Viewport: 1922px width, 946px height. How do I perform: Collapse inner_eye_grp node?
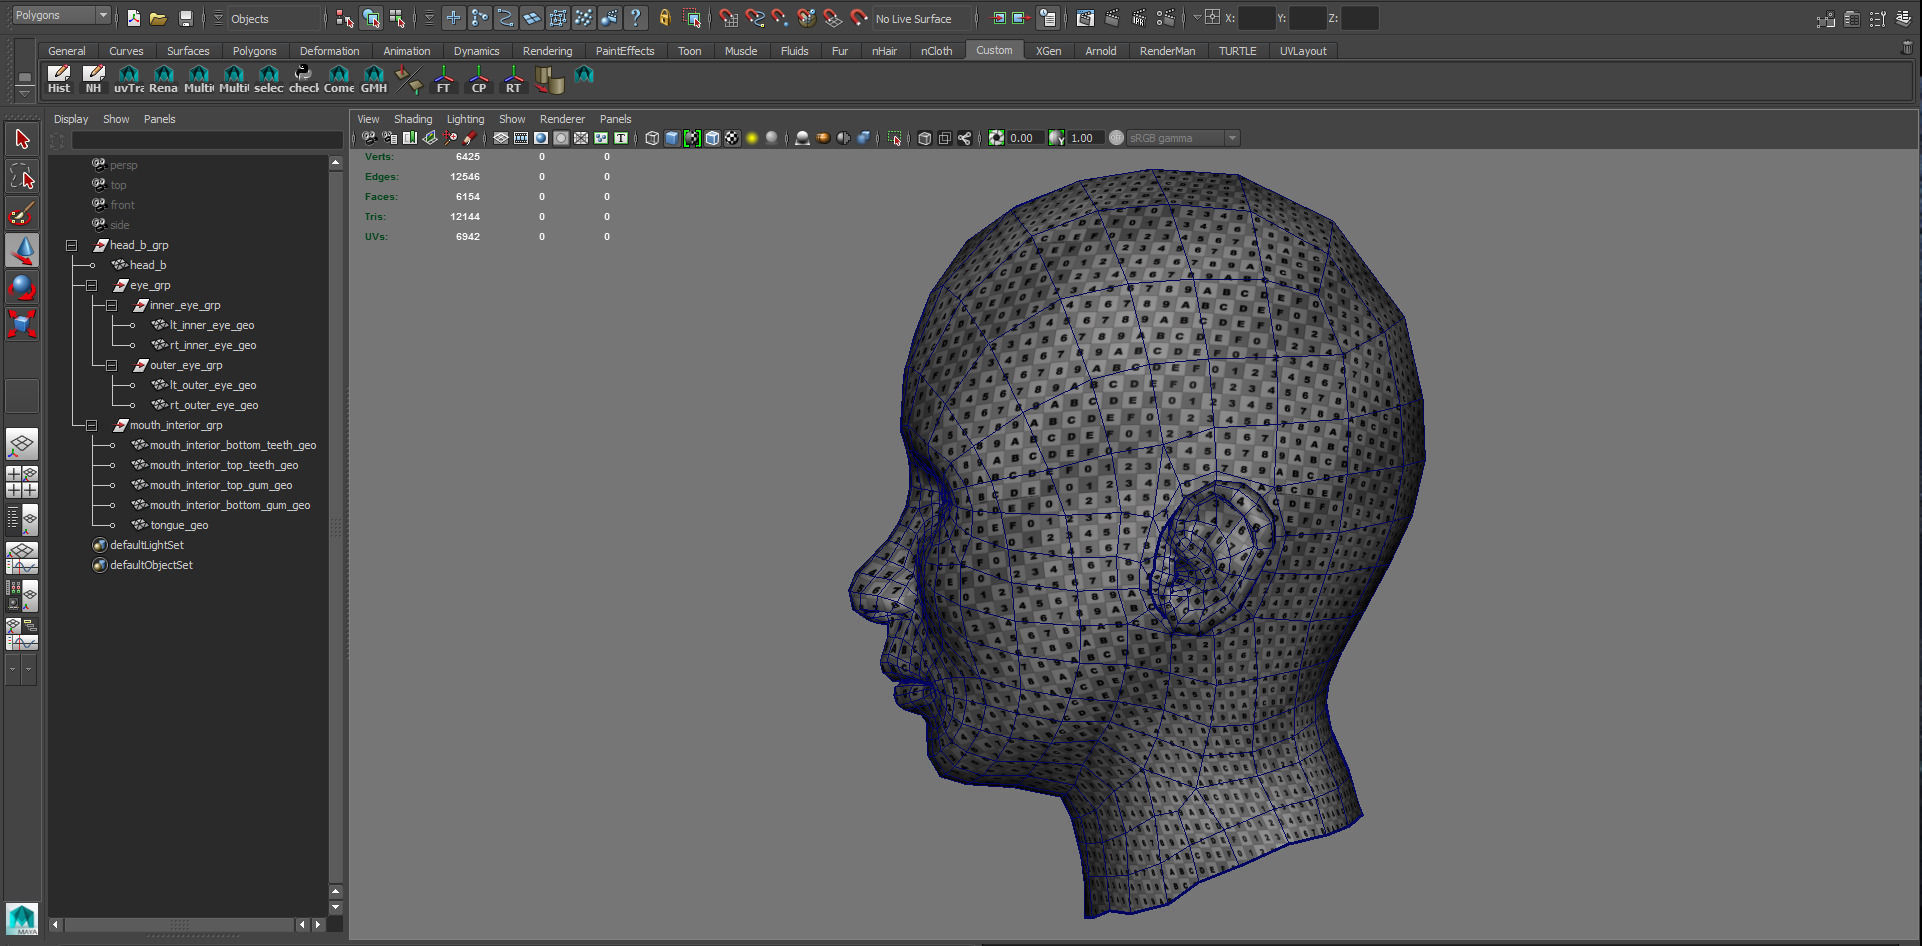pos(111,305)
